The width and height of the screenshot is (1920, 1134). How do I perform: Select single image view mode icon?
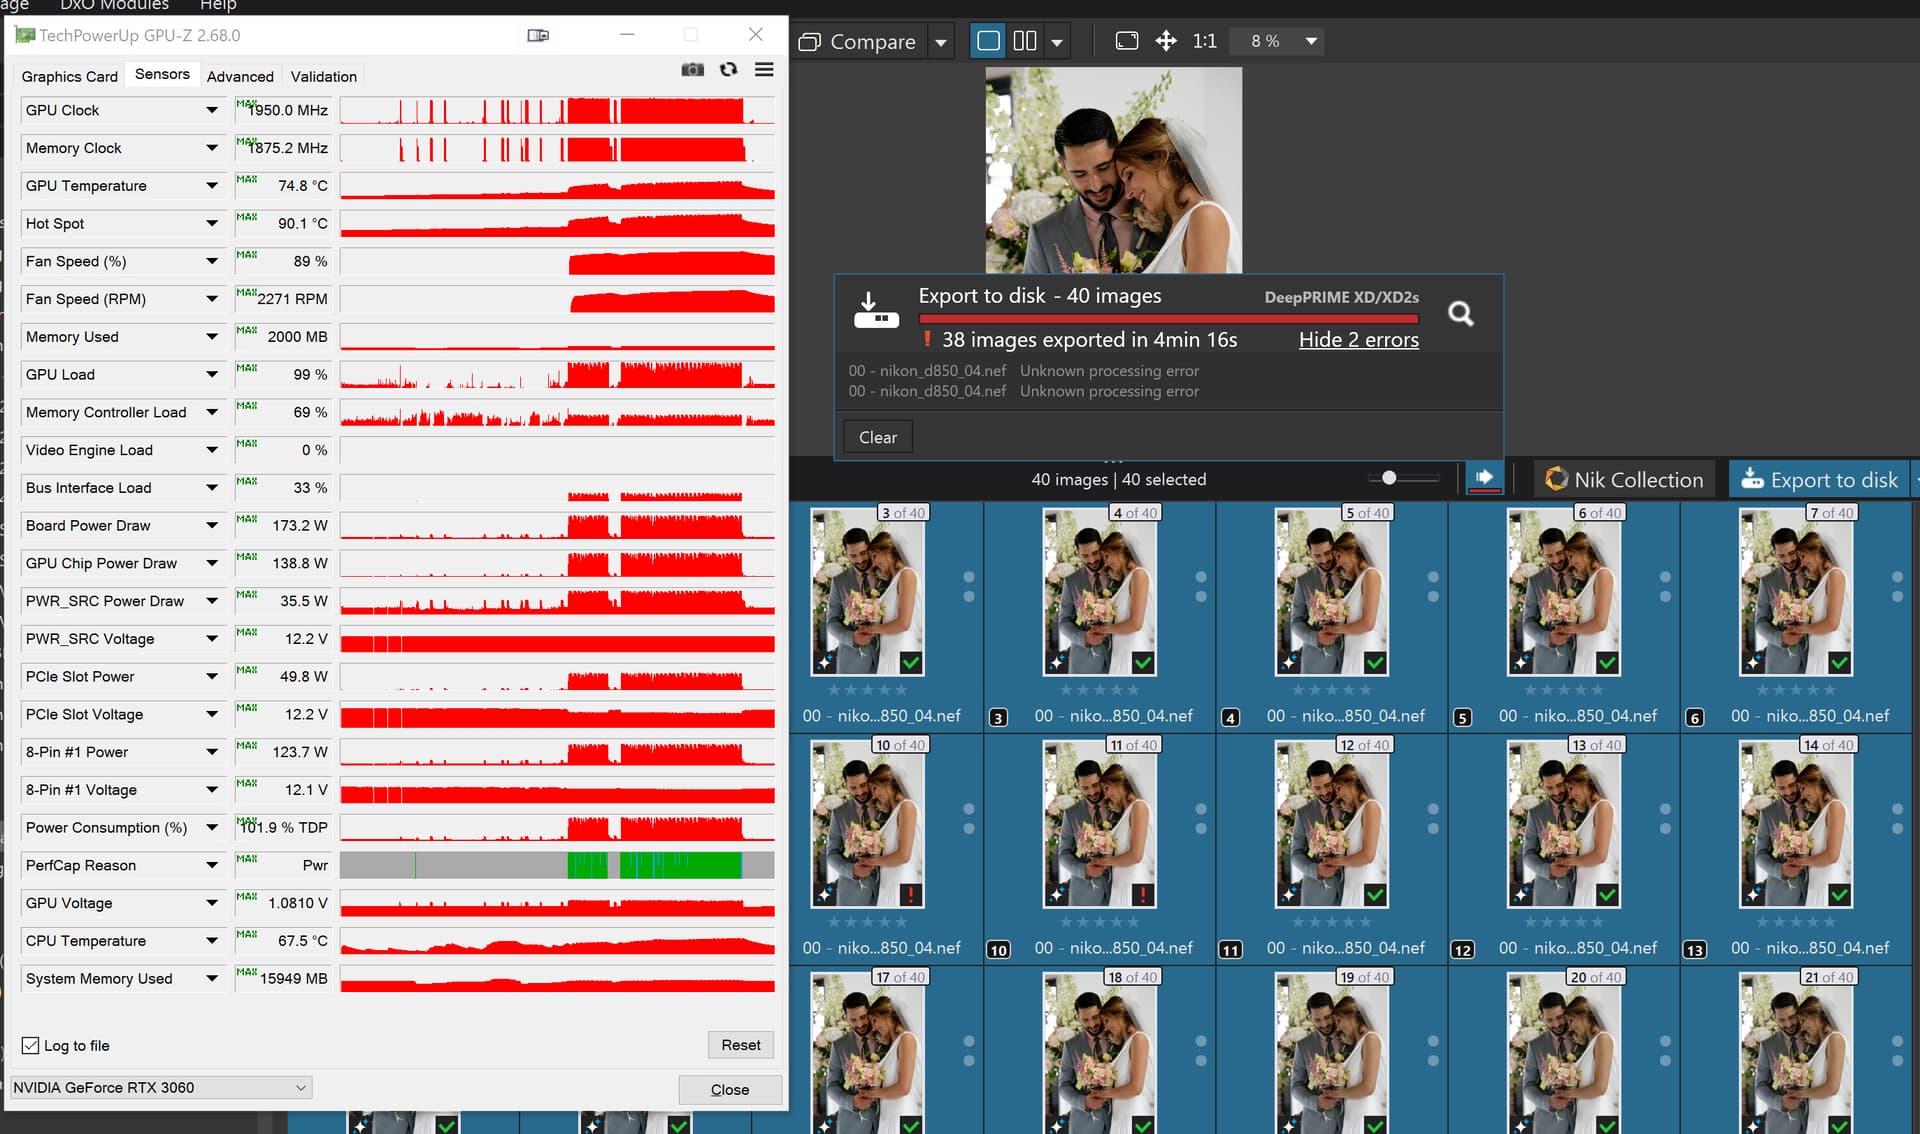(988, 41)
